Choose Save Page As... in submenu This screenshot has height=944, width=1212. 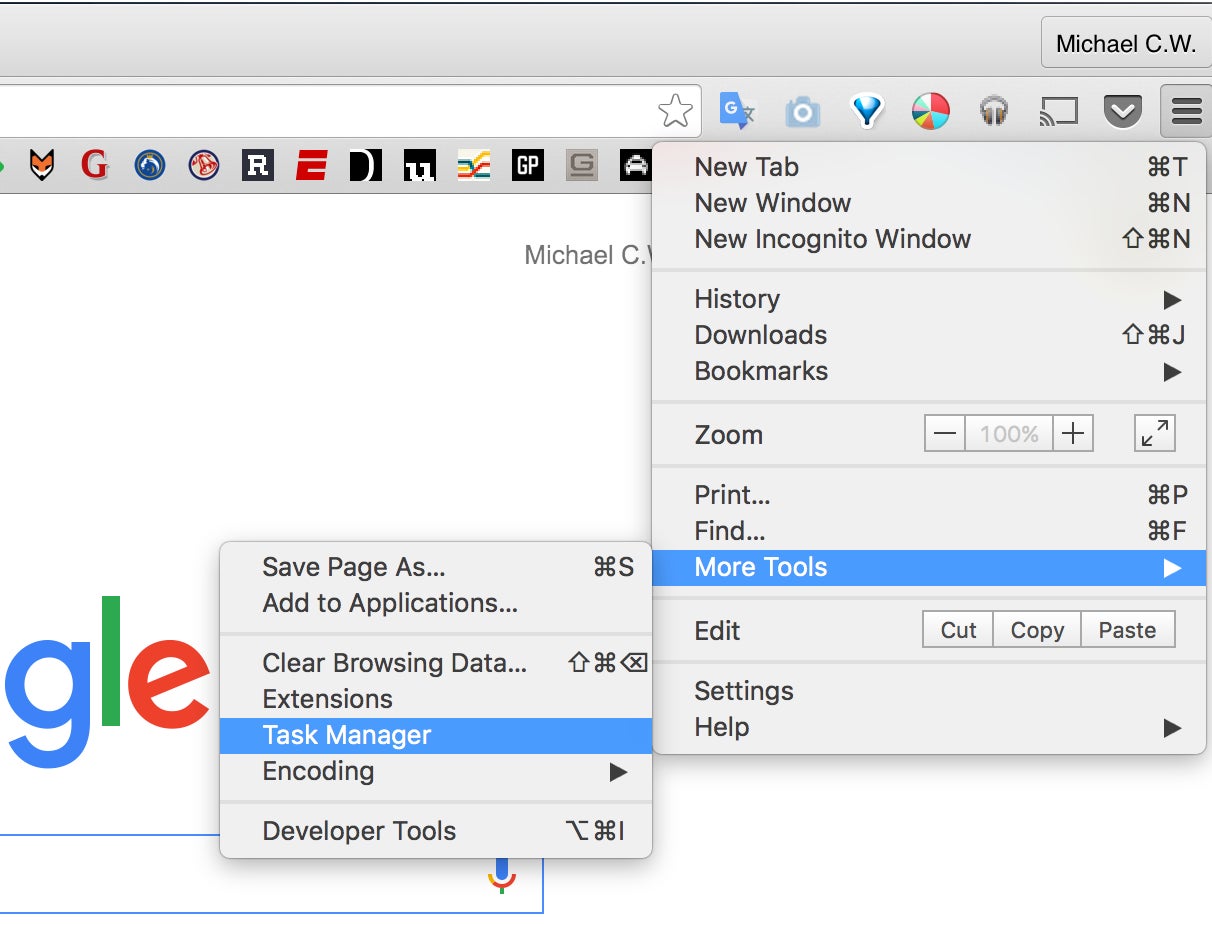436,567
